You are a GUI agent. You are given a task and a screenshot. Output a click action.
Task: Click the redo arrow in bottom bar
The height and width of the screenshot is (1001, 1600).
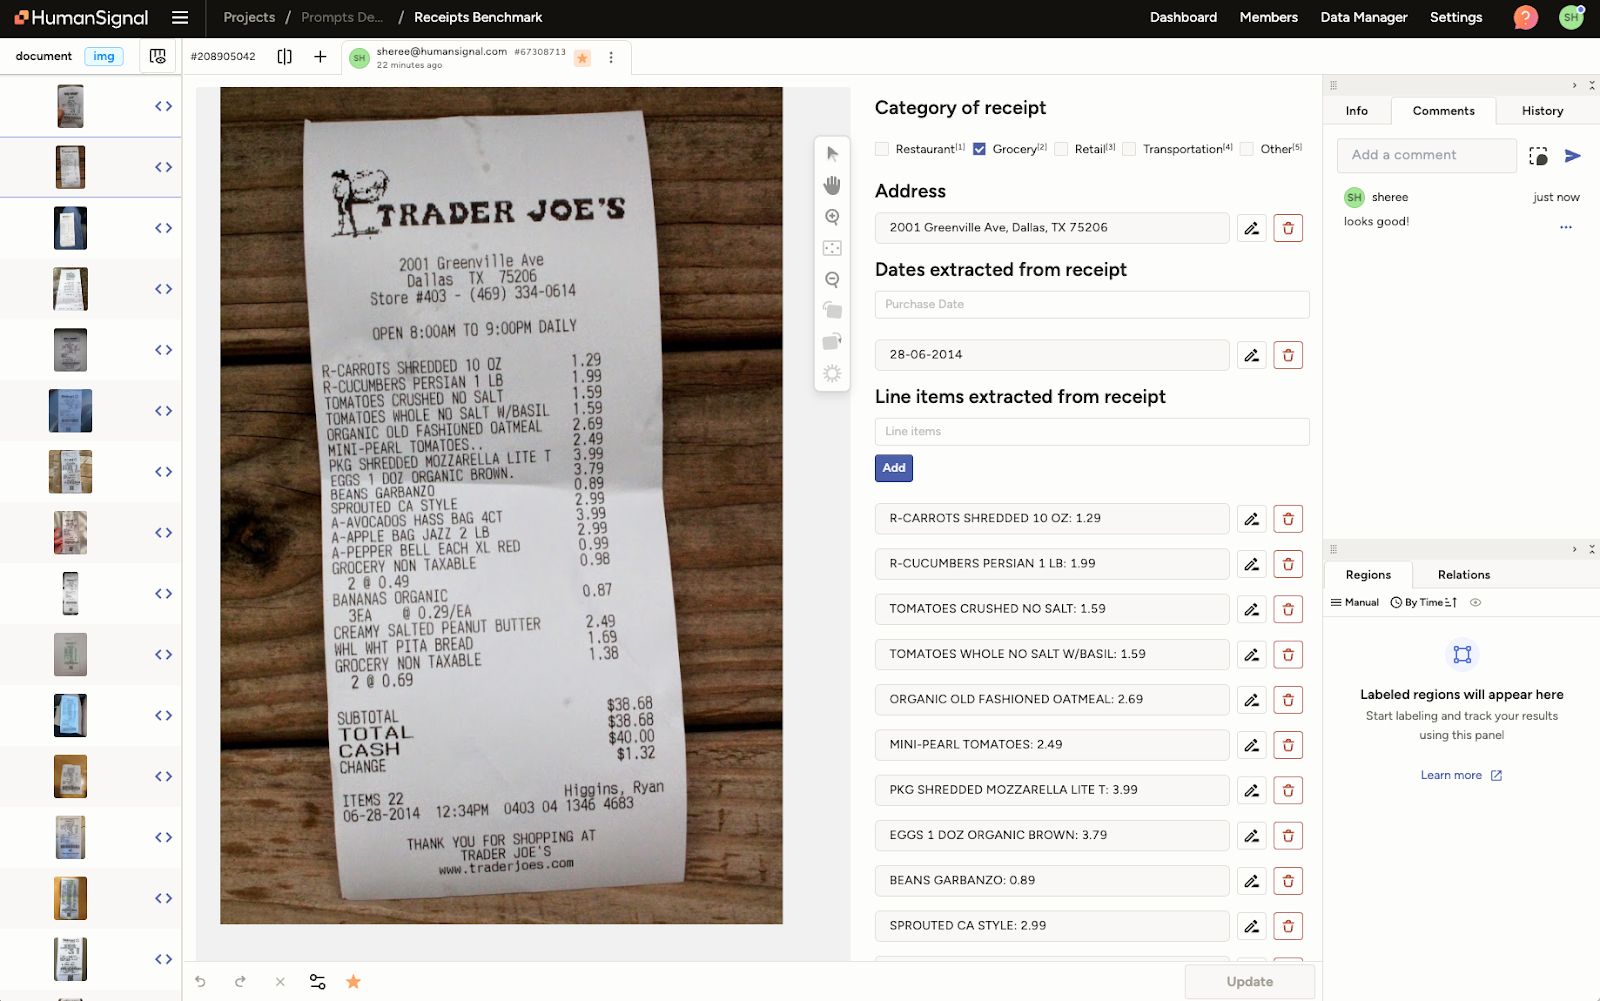point(240,982)
